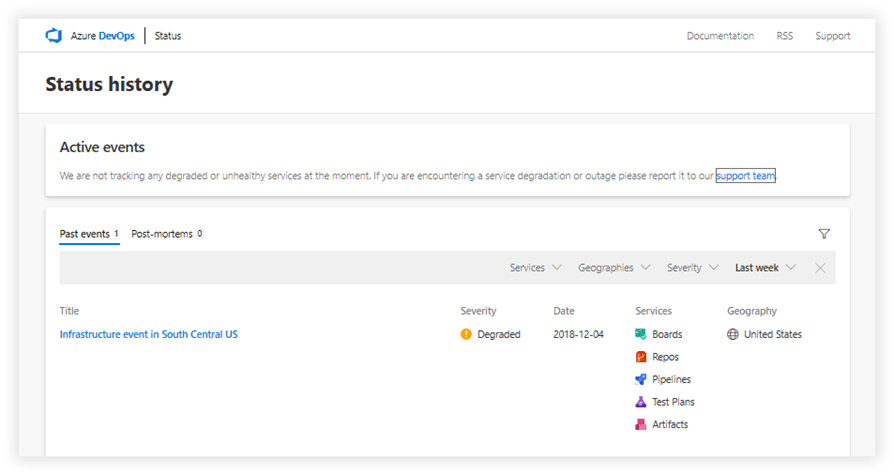Click the filter funnel icon
This screenshot has width=894, height=475.
[x=824, y=234]
